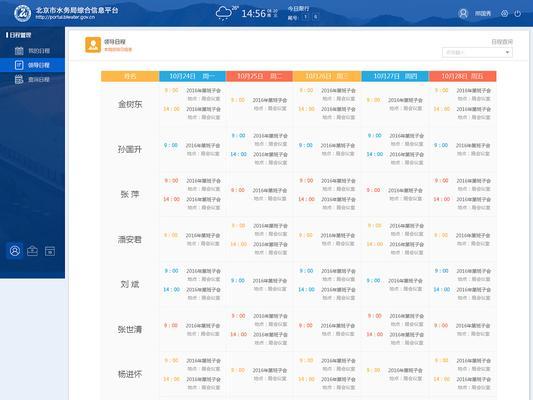Click the power logout icon
Screen dimensions: 533x400
tap(517, 13)
